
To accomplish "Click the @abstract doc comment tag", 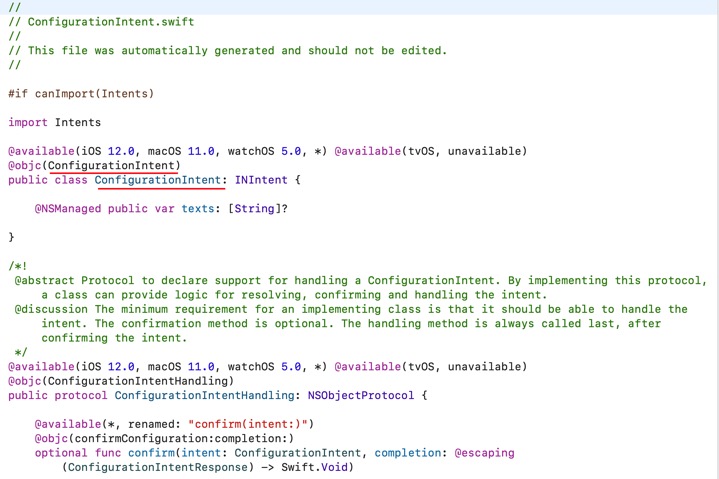I will point(47,281).
